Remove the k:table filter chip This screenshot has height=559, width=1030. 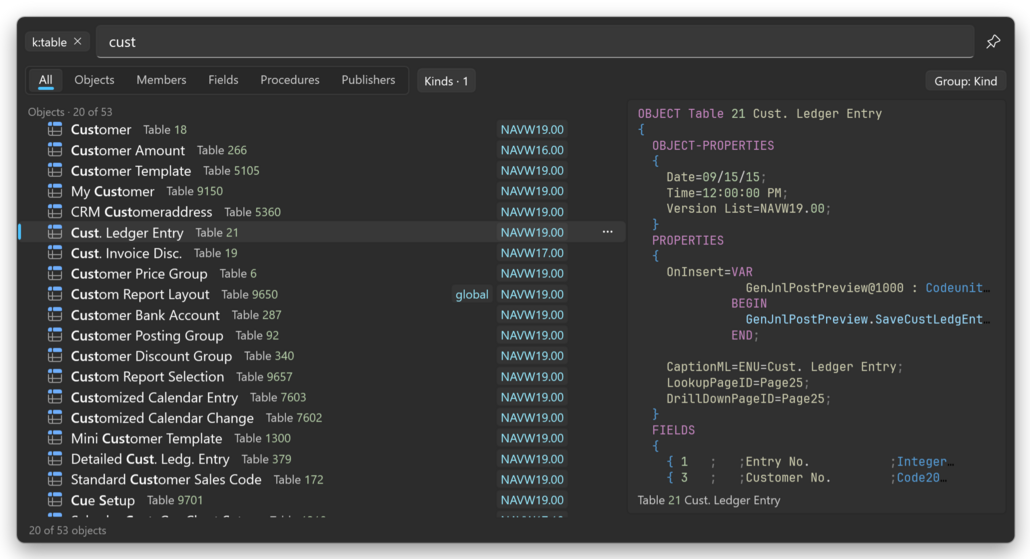78,41
